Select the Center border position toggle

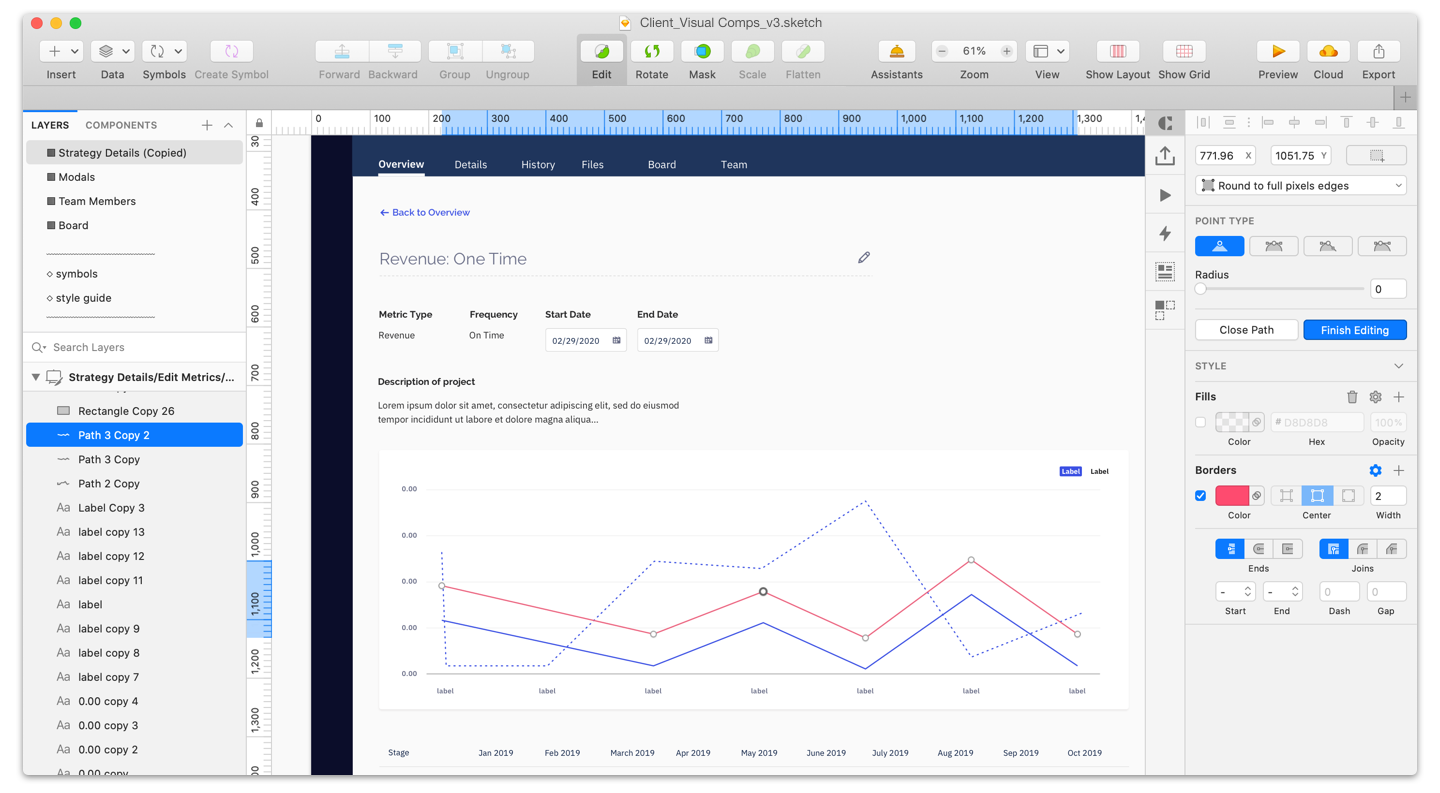(1317, 496)
